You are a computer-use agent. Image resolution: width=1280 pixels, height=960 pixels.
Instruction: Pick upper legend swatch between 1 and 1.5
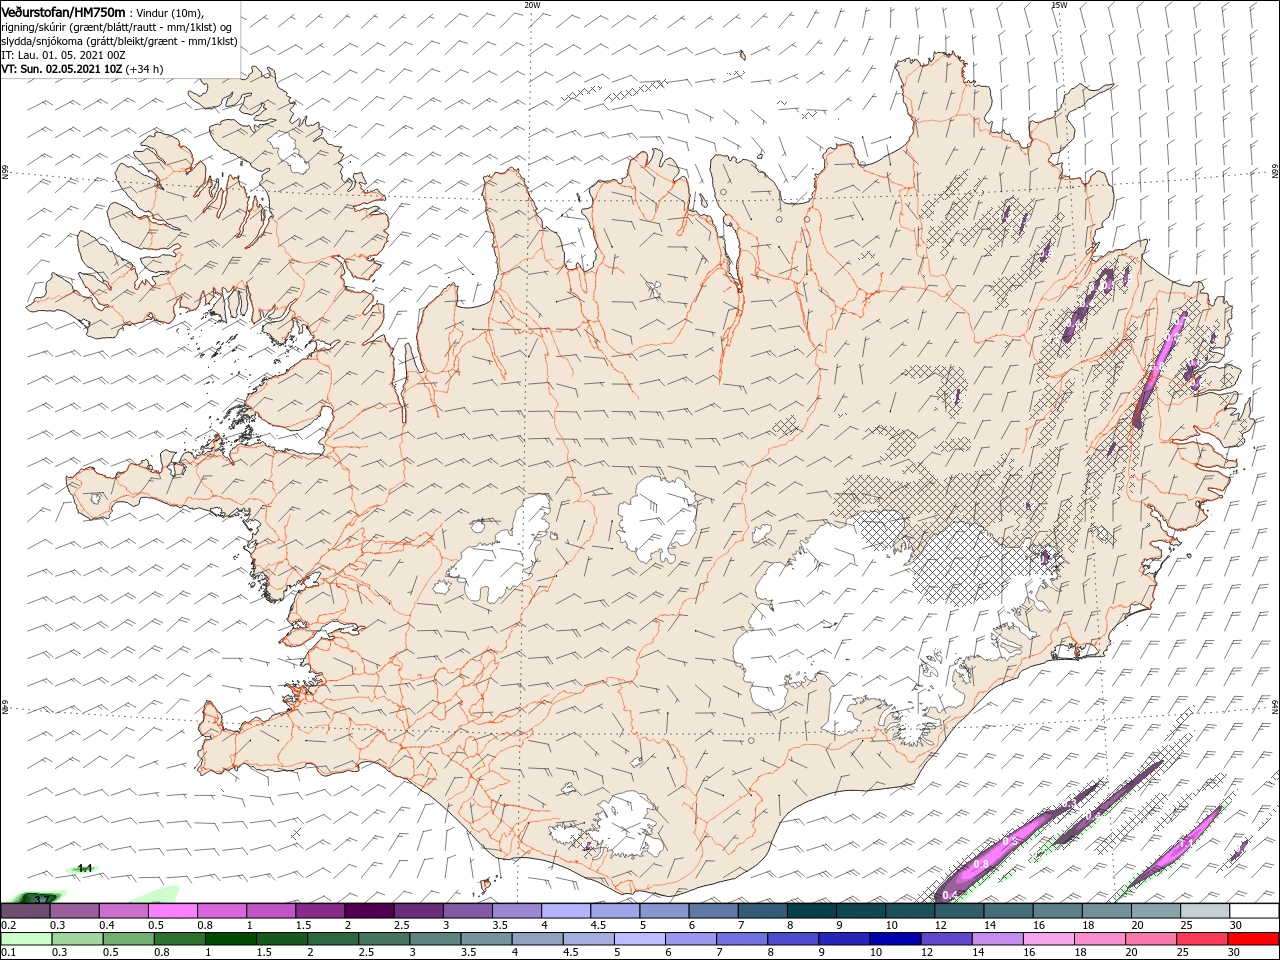(x=271, y=911)
